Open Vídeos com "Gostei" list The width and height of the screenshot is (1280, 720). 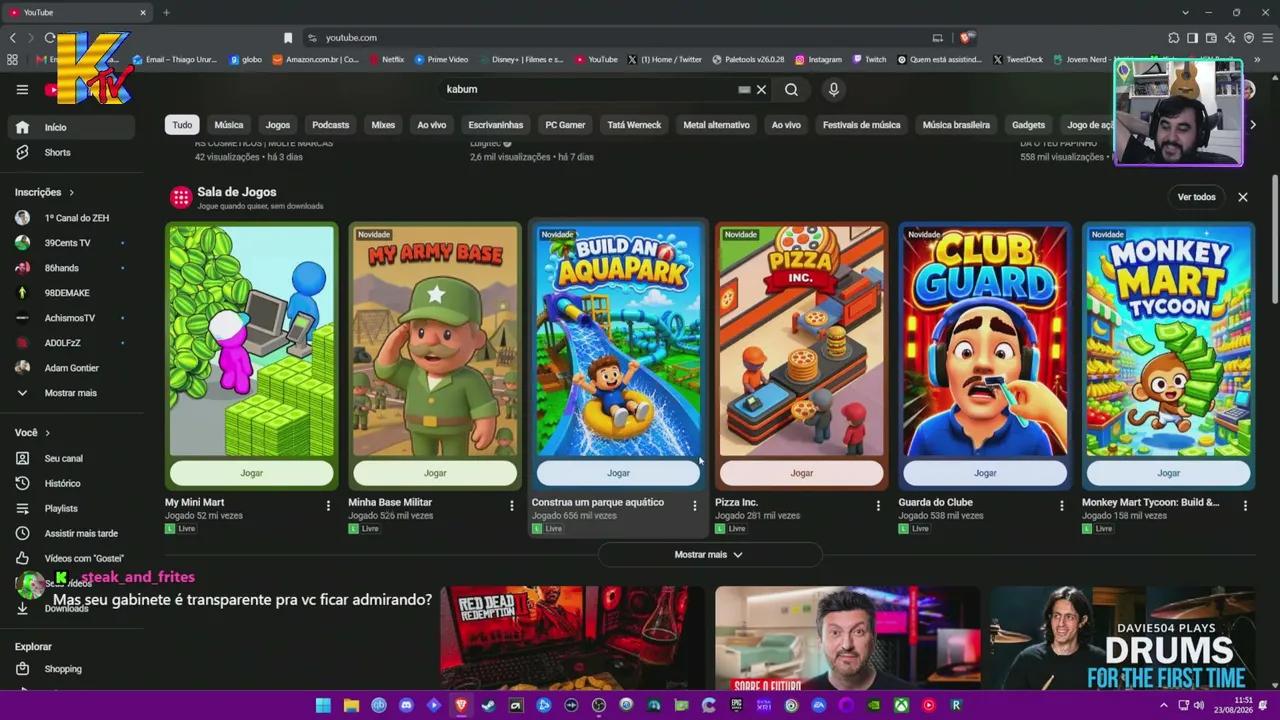click(70, 558)
